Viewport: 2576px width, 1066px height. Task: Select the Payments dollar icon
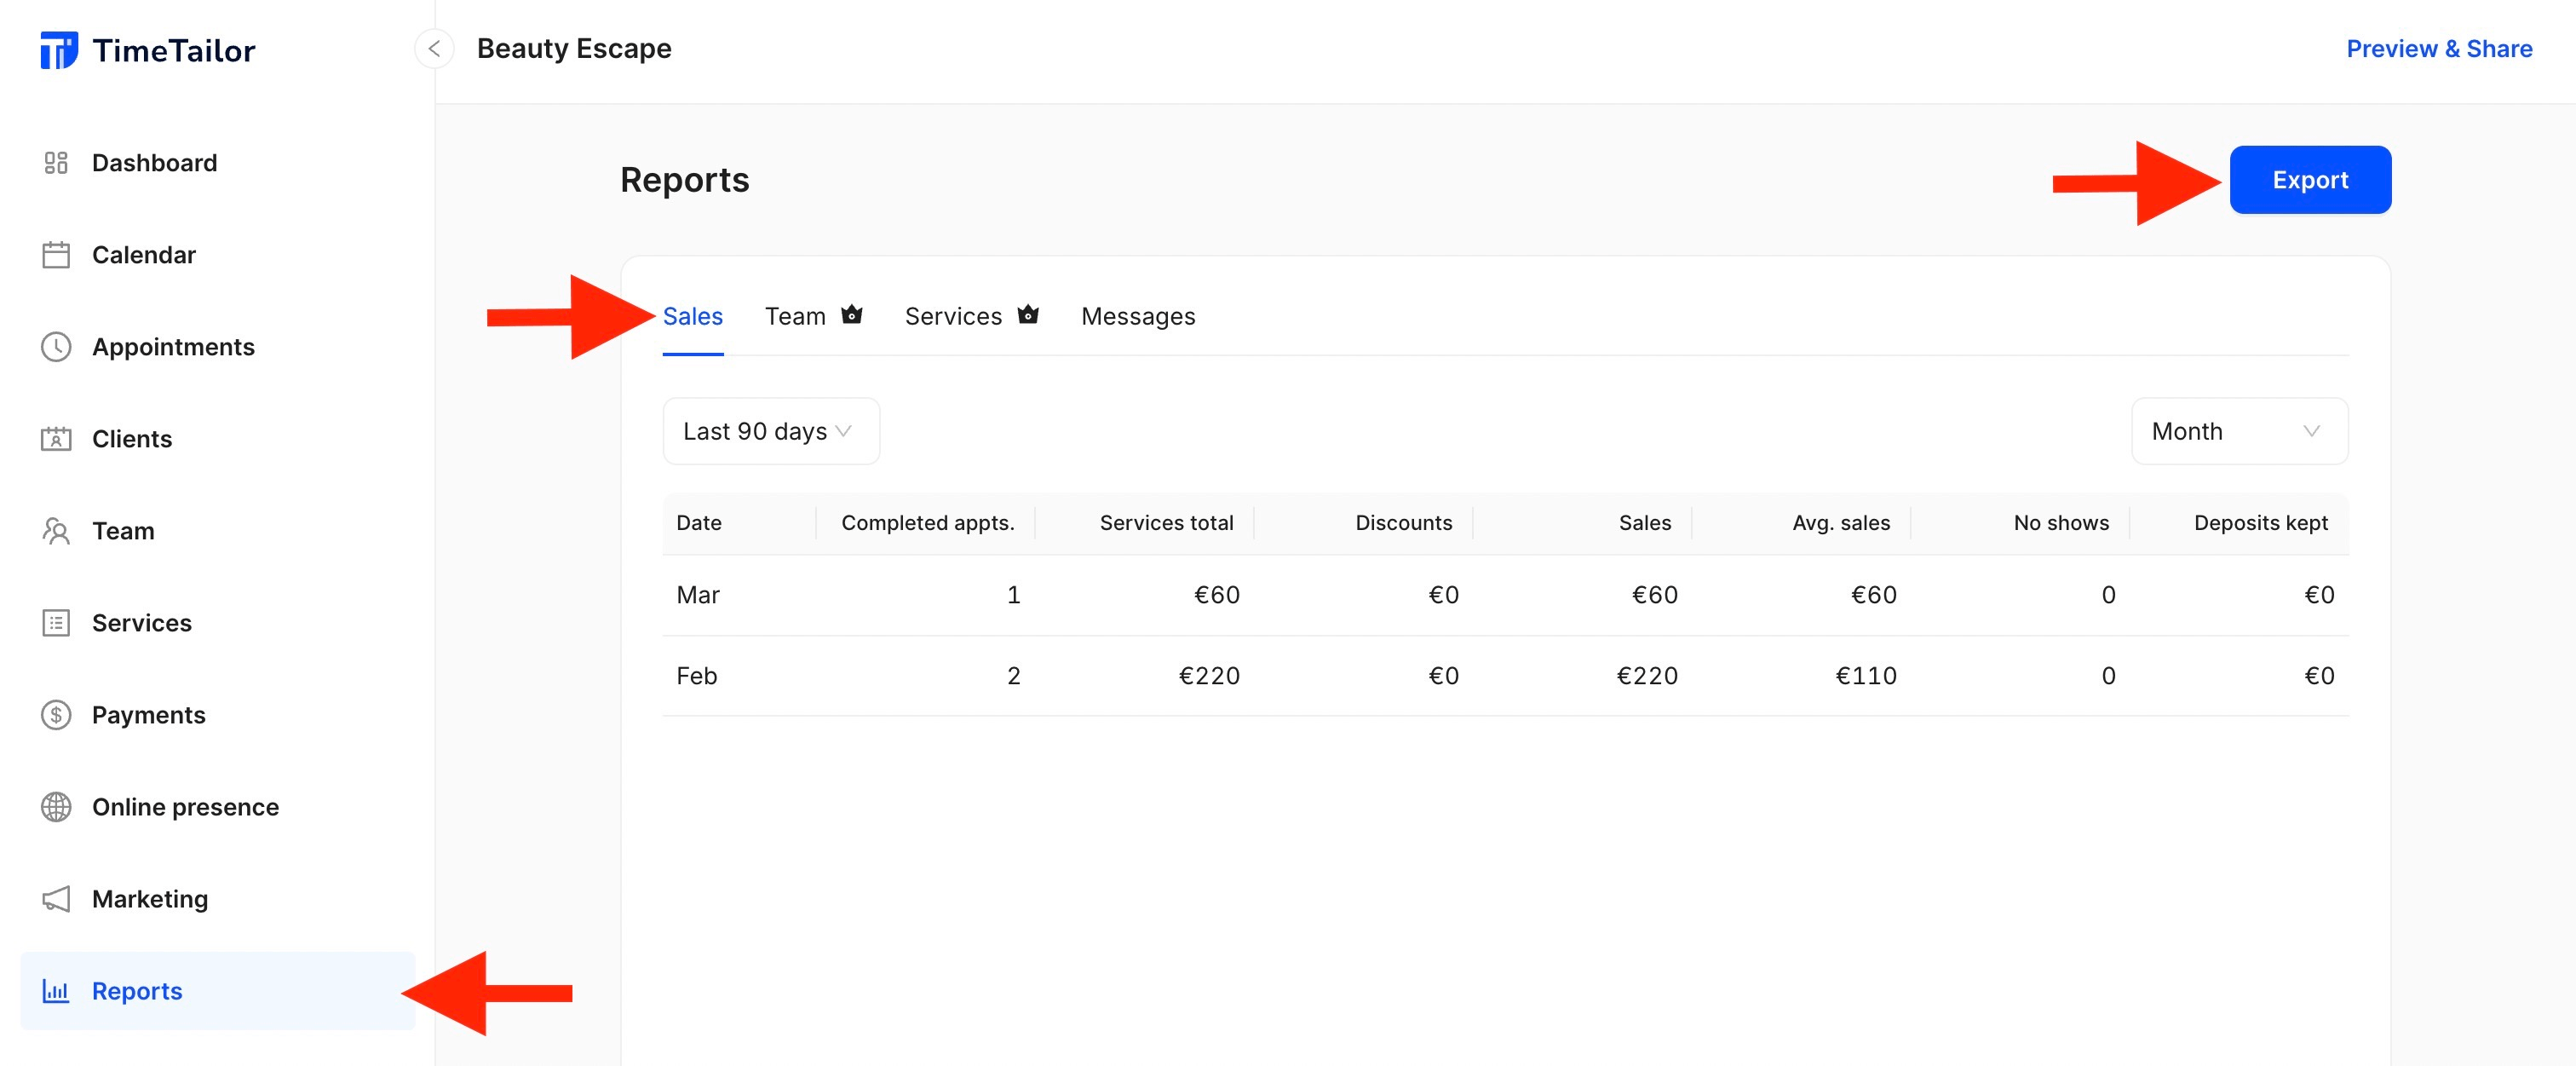tap(56, 715)
